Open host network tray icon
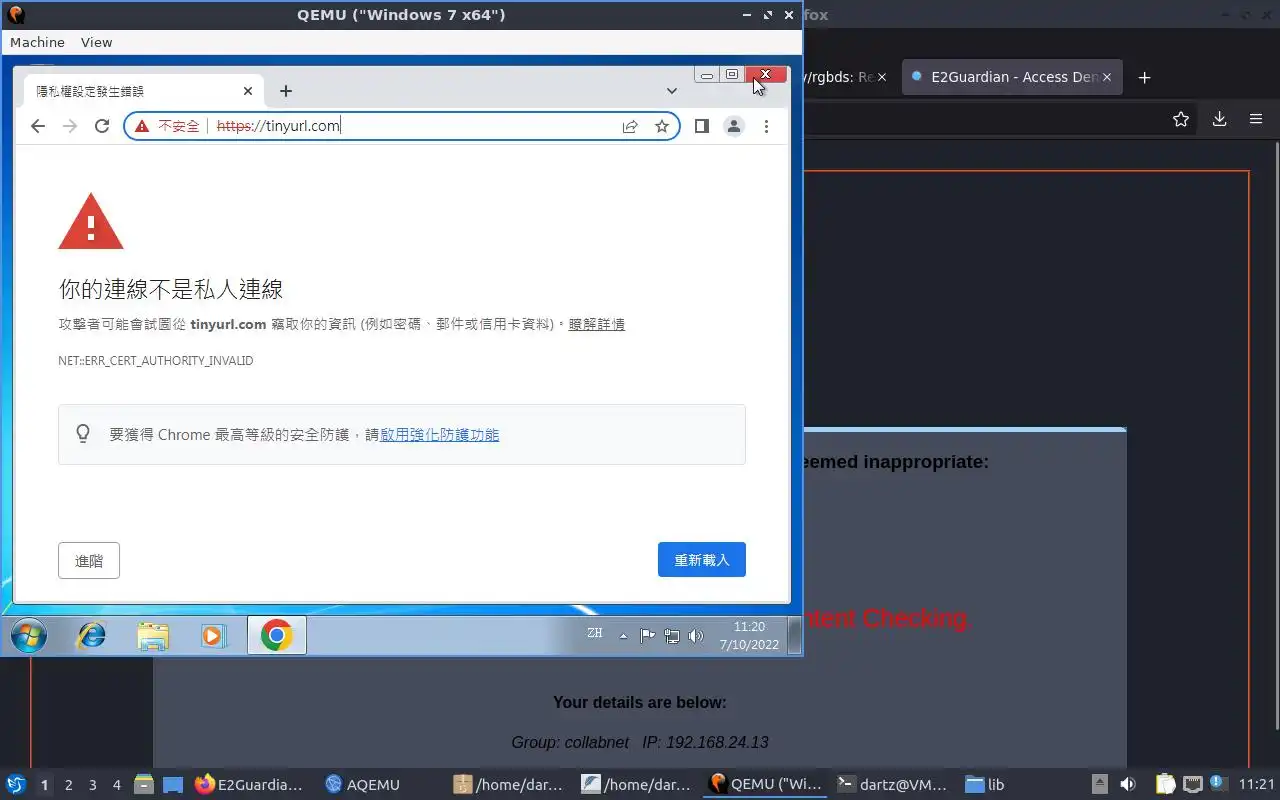The height and width of the screenshot is (800, 1280). coord(1192,785)
